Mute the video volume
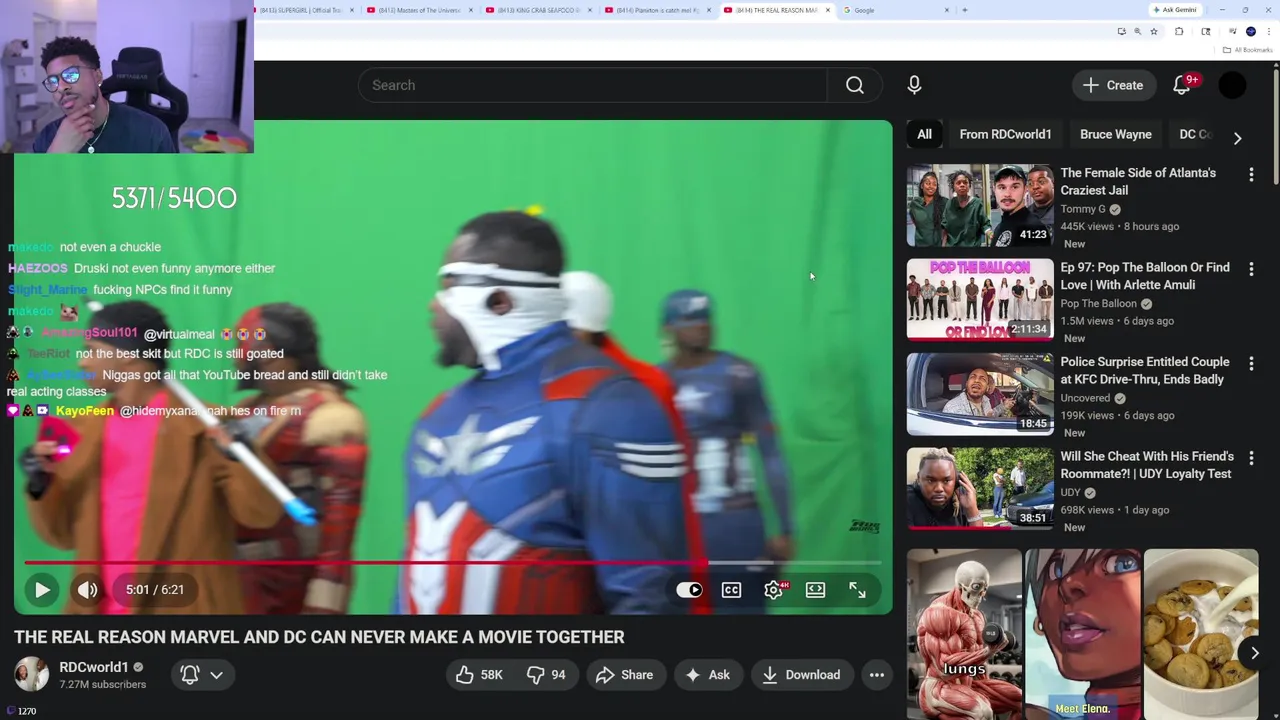Viewport: 1280px width, 720px height. (x=88, y=590)
